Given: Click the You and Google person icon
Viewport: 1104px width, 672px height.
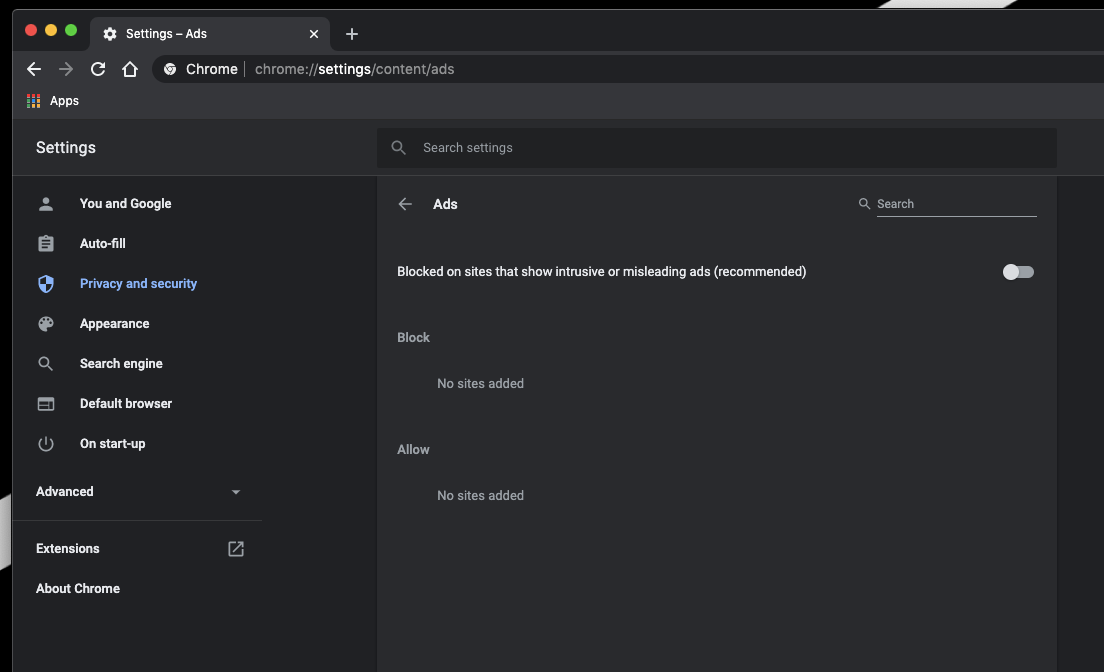Looking at the screenshot, I should pyautogui.click(x=46, y=204).
